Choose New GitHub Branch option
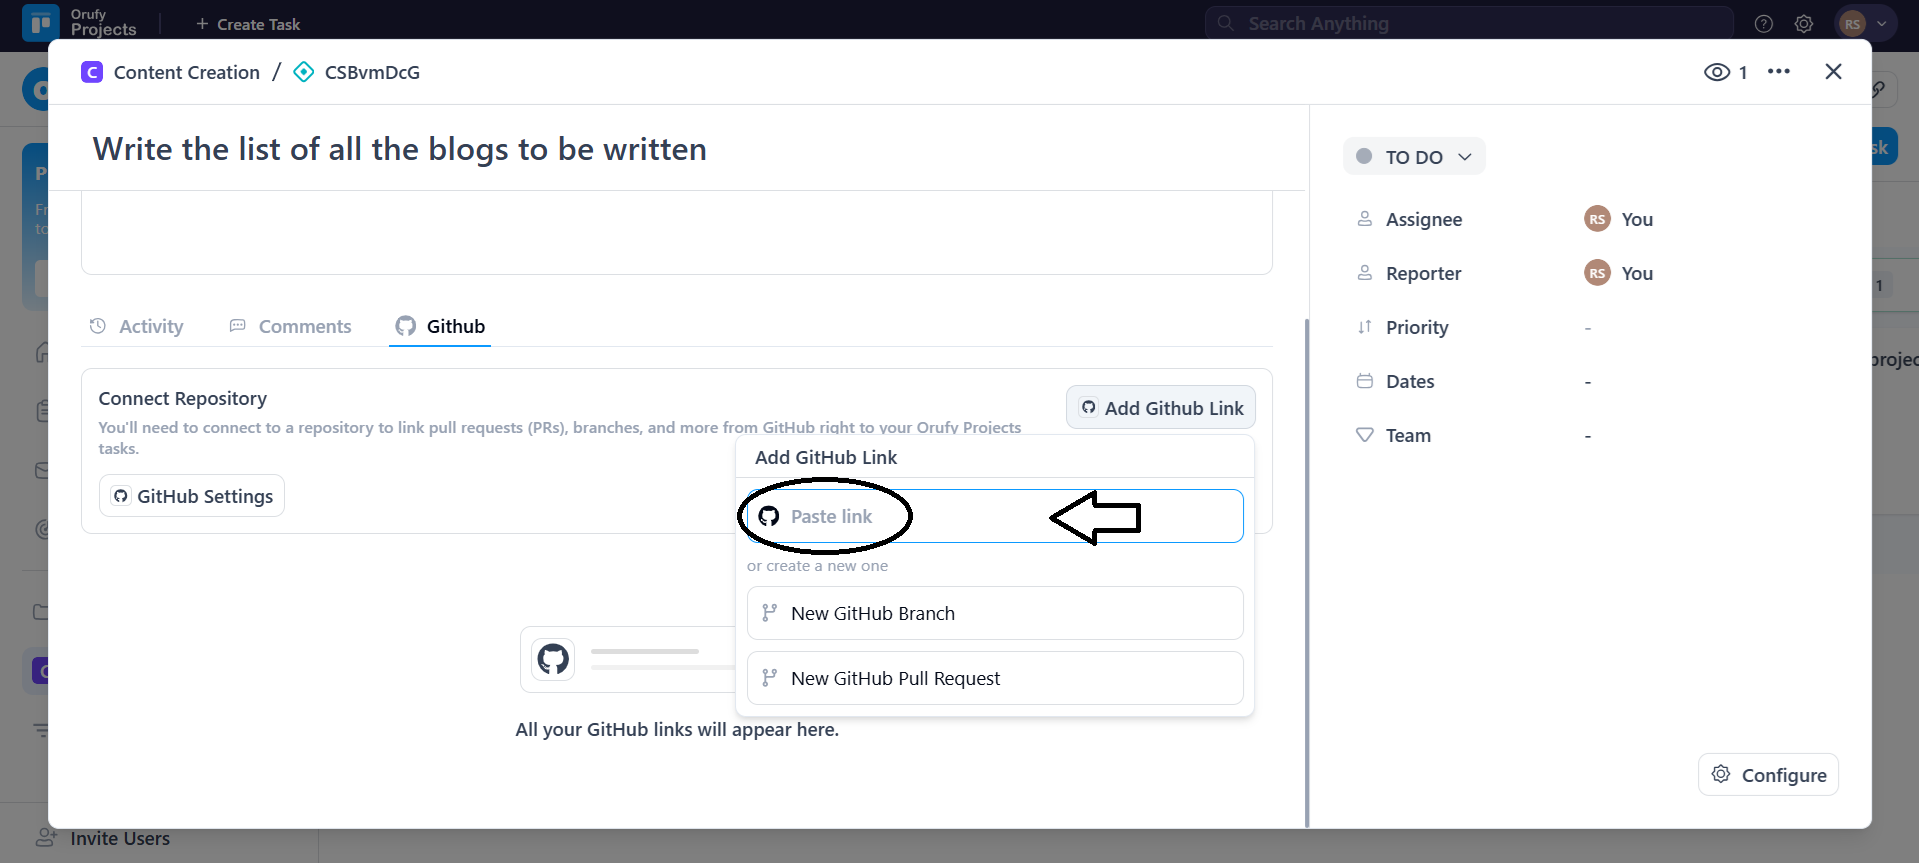 [995, 613]
